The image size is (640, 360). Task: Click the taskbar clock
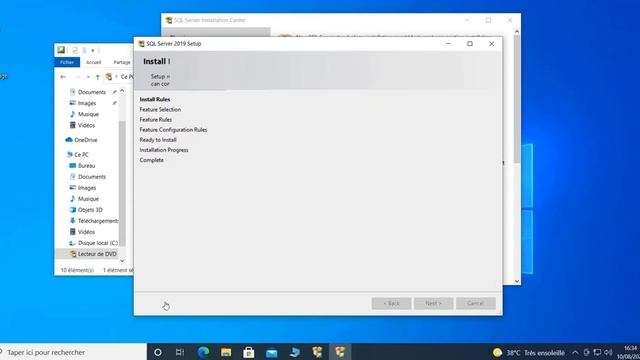click(629, 352)
